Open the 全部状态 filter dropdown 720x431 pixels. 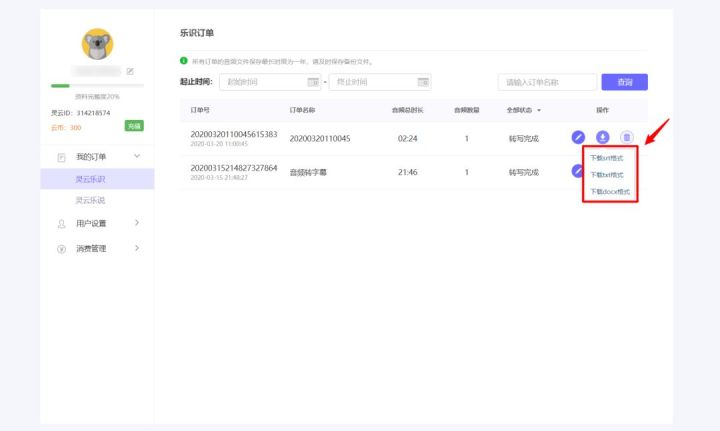[x=524, y=109]
